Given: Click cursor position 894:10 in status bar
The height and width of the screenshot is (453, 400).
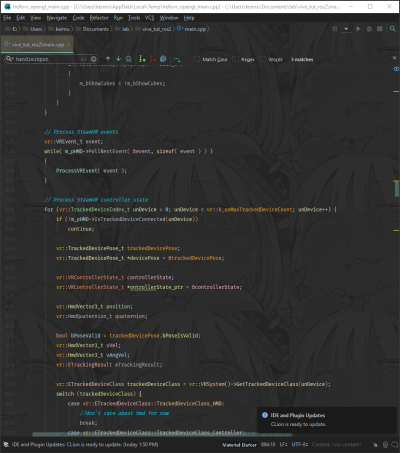Looking at the screenshot, I should [x=268, y=445].
